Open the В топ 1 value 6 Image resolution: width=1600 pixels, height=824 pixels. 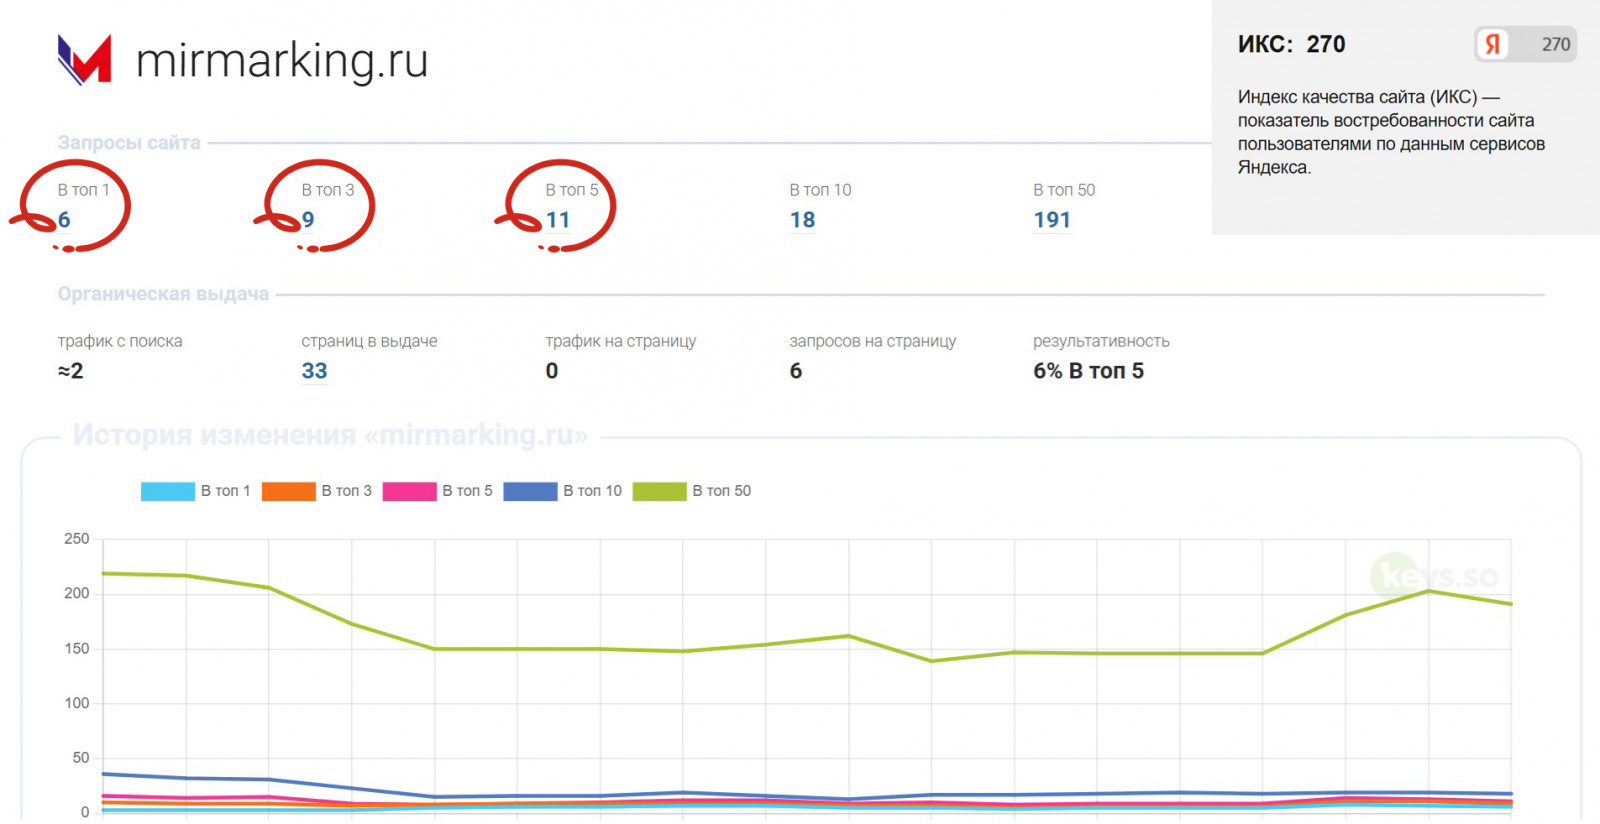(64, 220)
